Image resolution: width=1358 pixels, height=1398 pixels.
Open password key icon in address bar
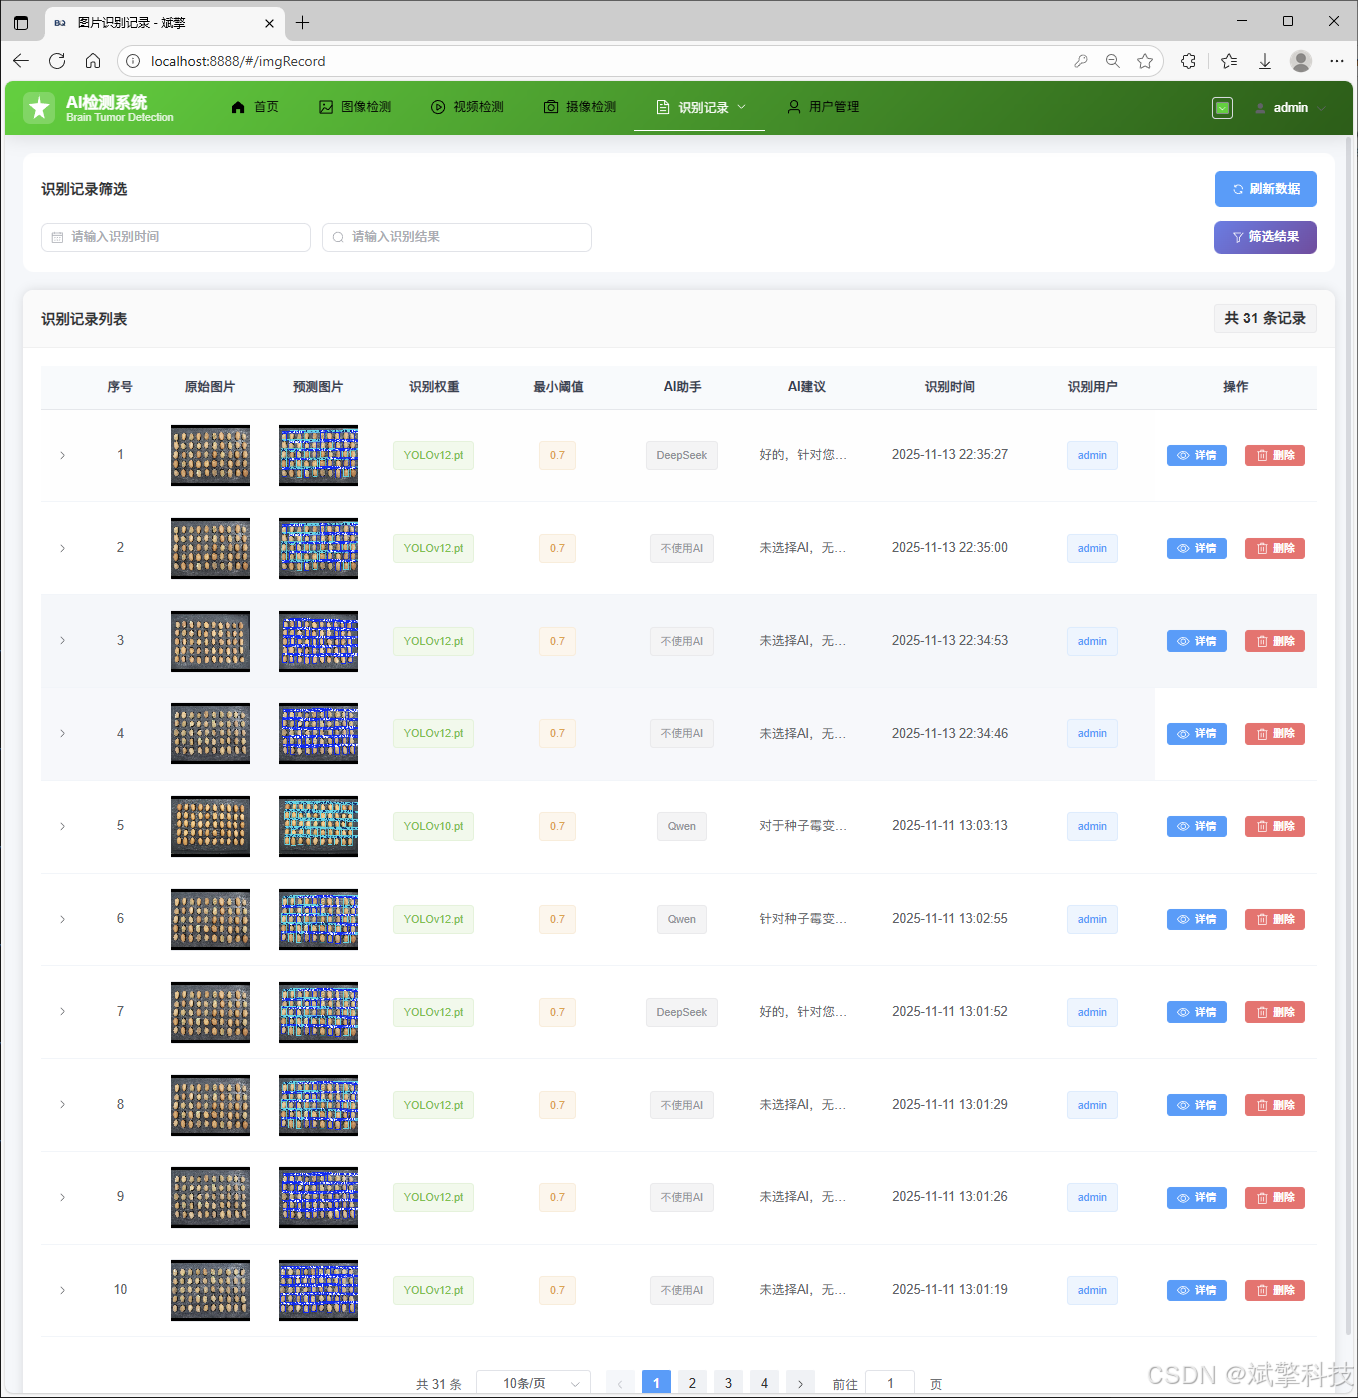click(1081, 61)
